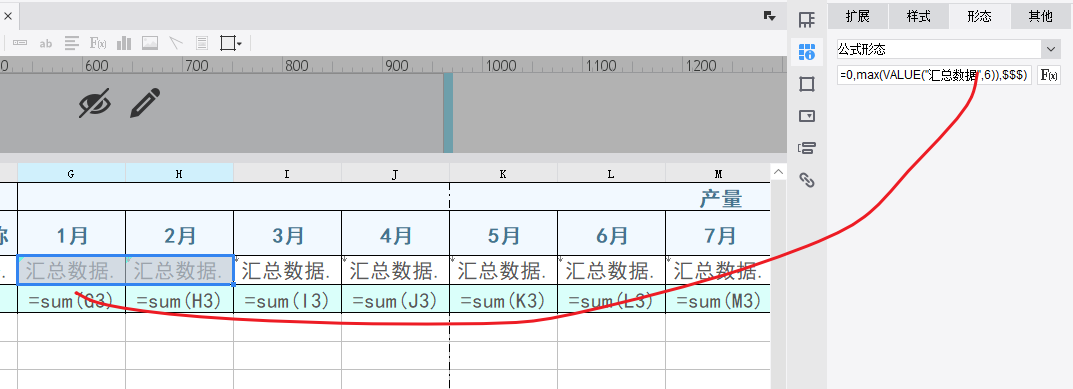Select column header I
The width and height of the screenshot is (1073, 389).
(287, 174)
